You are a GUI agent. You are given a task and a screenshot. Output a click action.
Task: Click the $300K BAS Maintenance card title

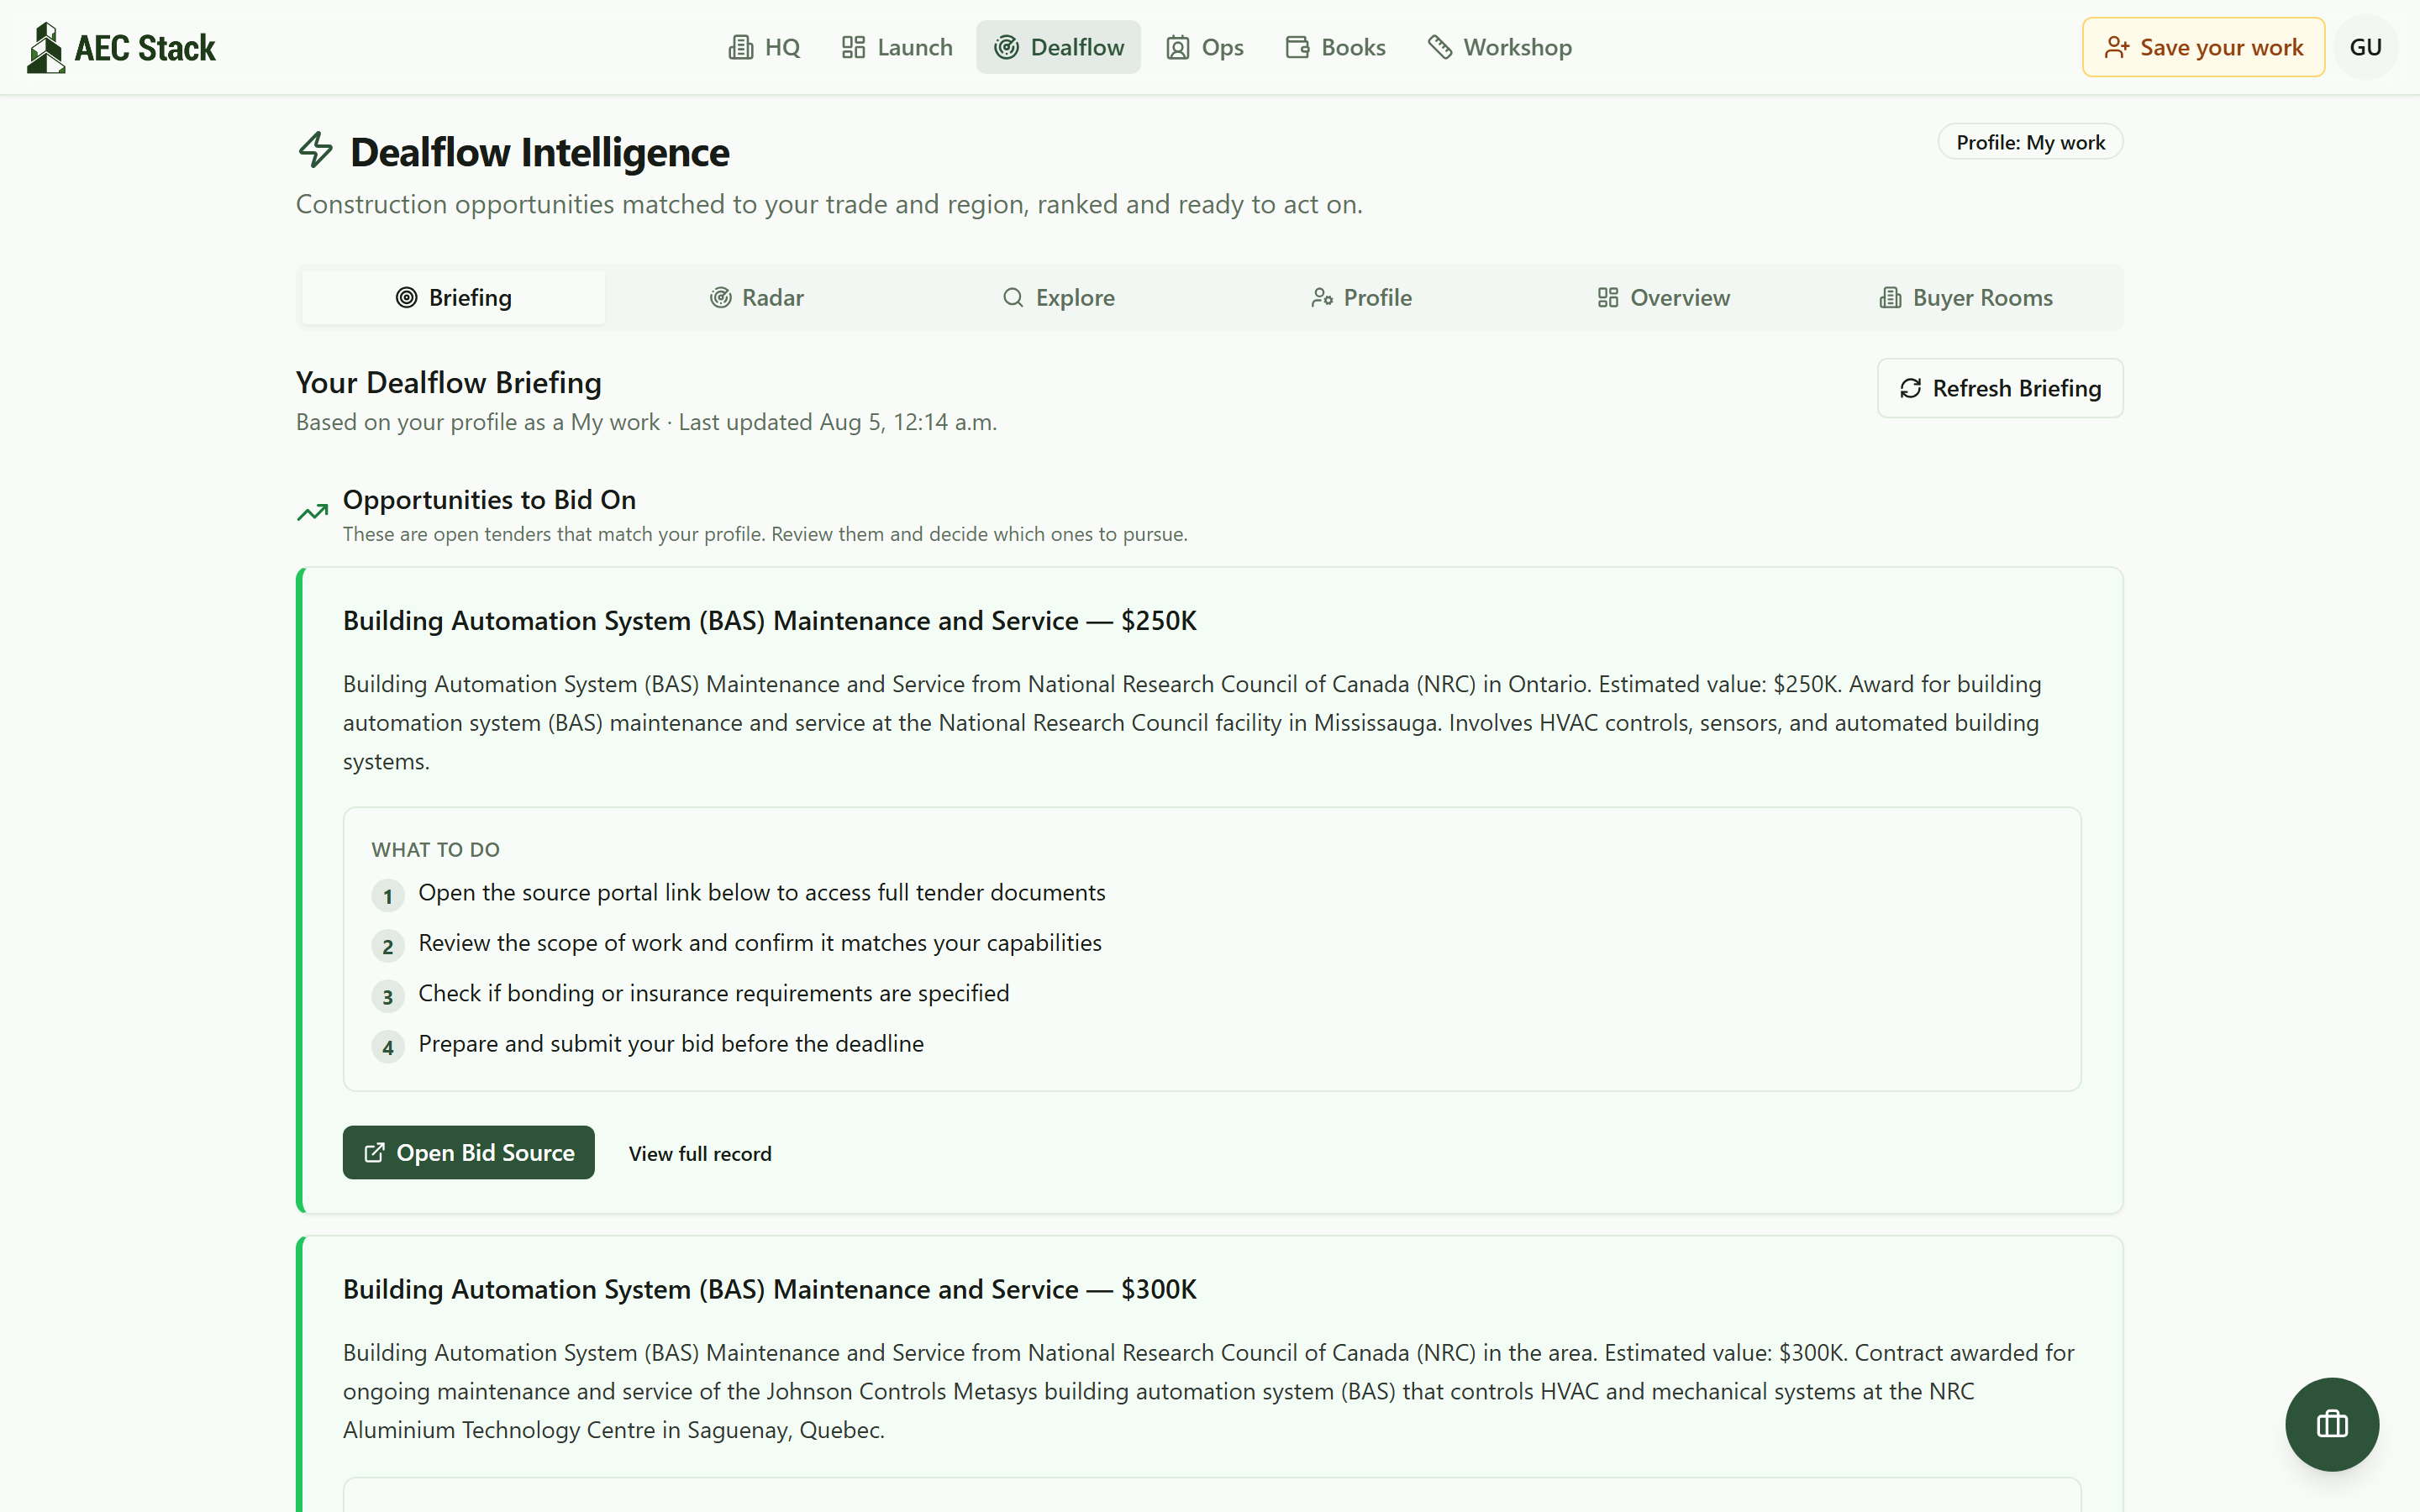769,1289
